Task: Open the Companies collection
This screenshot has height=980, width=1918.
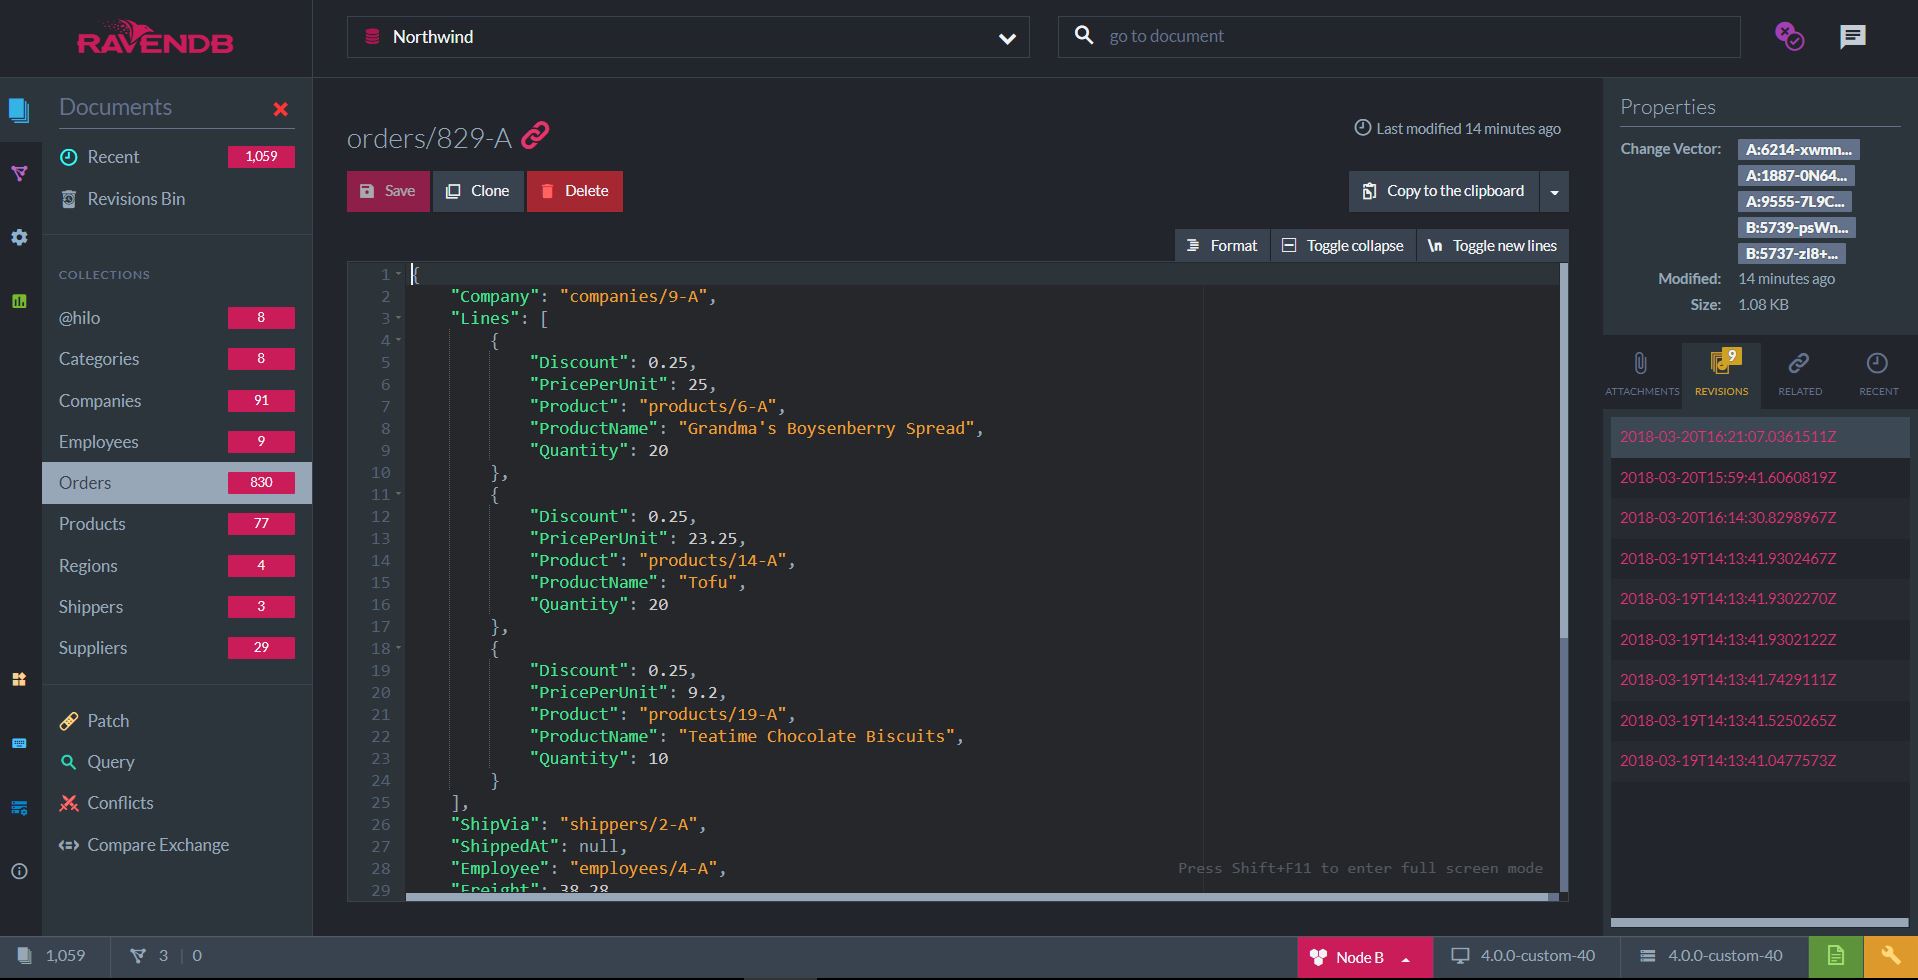Action: 177,401
